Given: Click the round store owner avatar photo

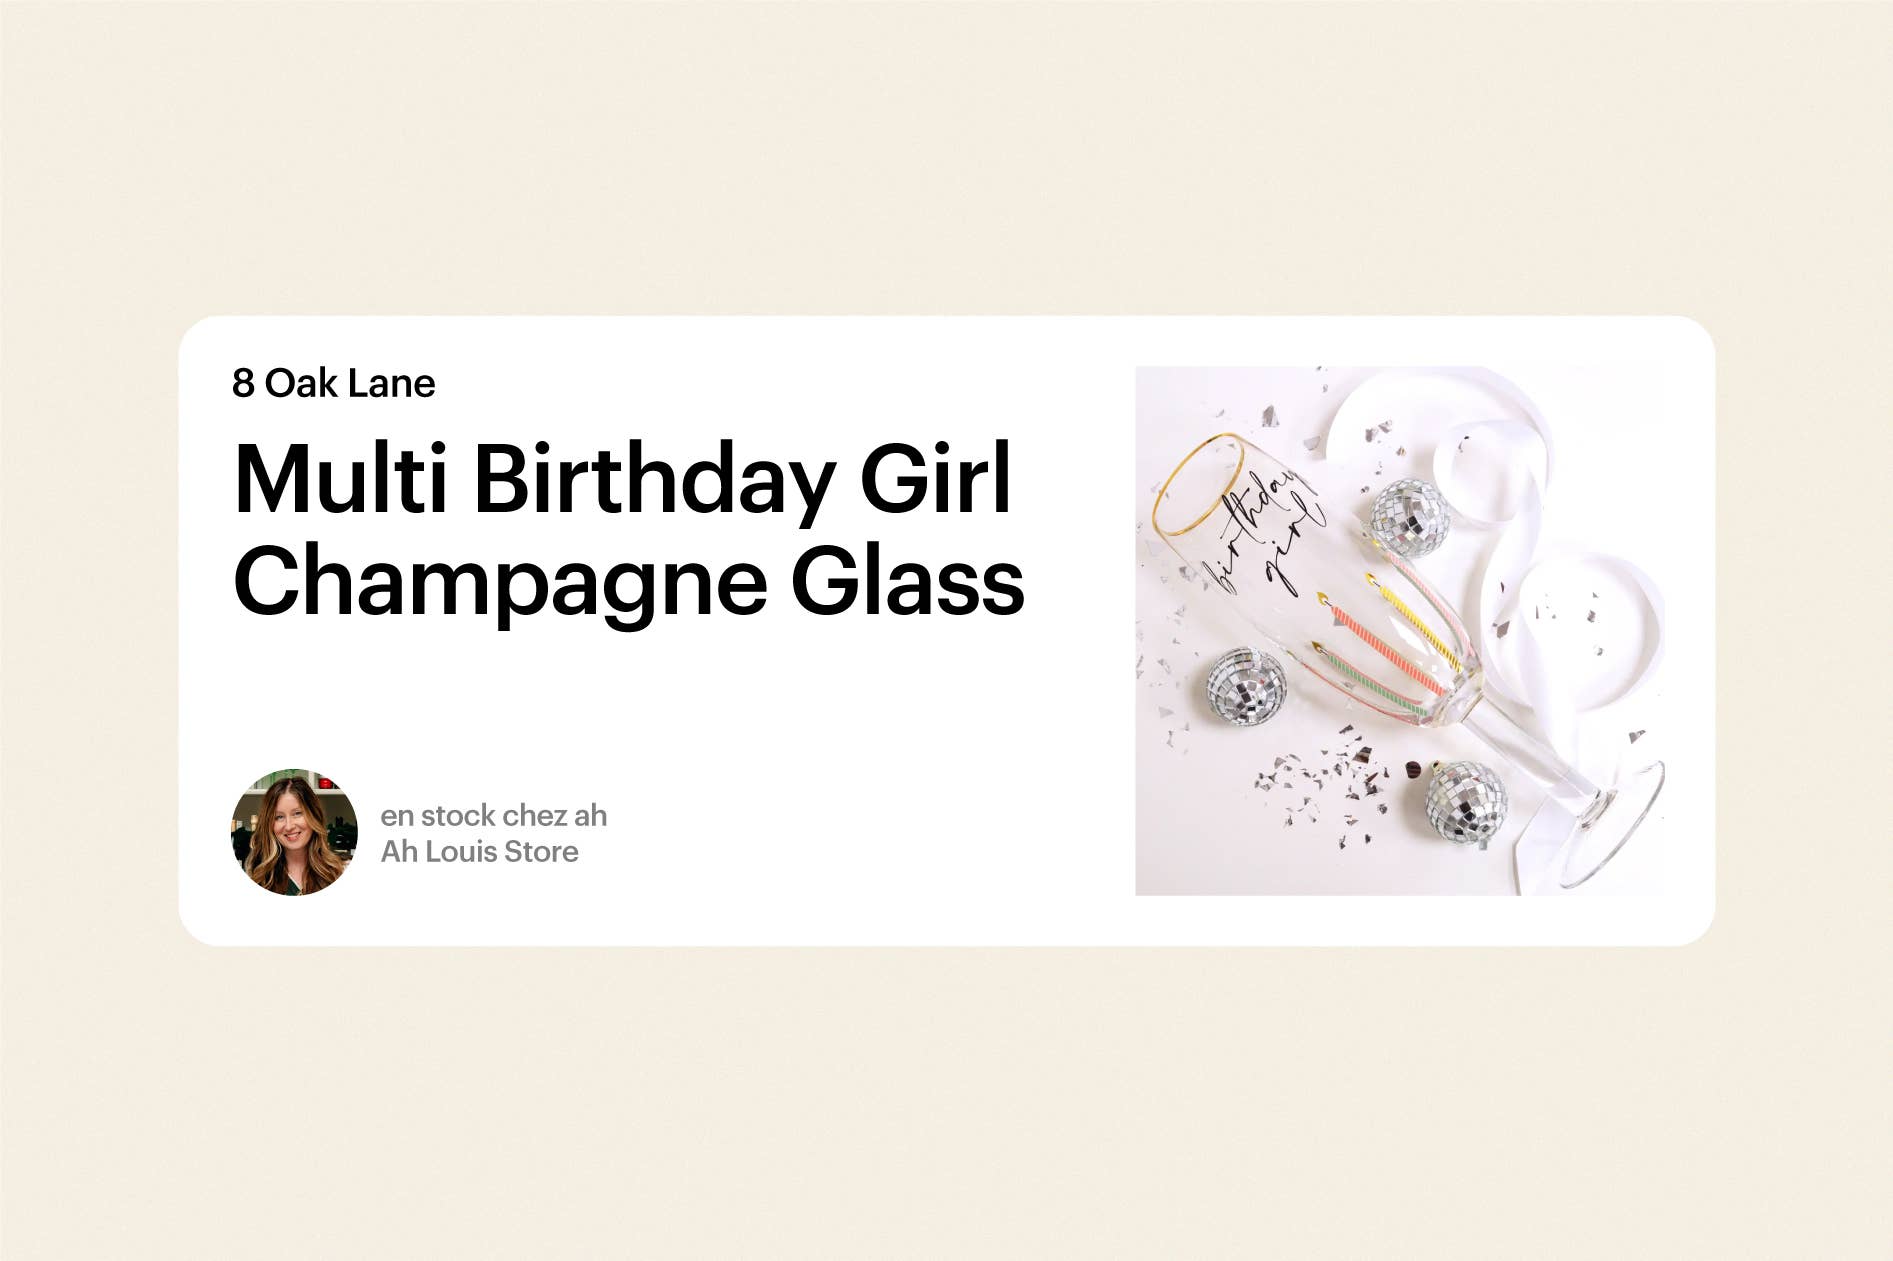Looking at the screenshot, I should 294,832.
